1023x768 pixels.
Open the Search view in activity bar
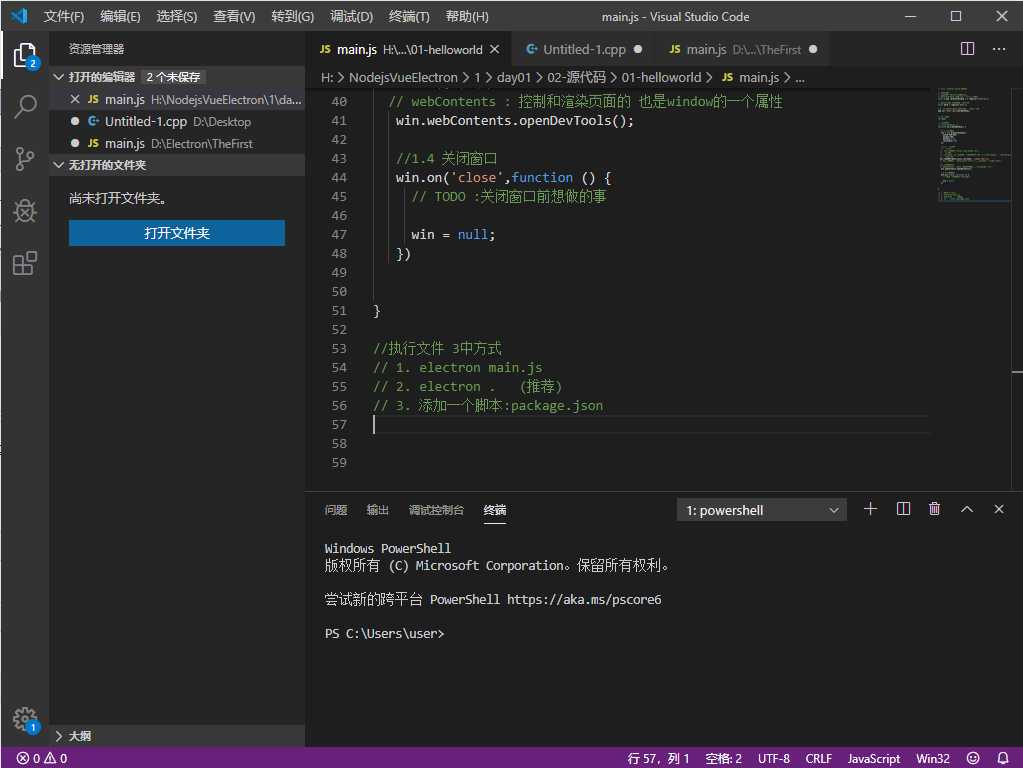25,106
